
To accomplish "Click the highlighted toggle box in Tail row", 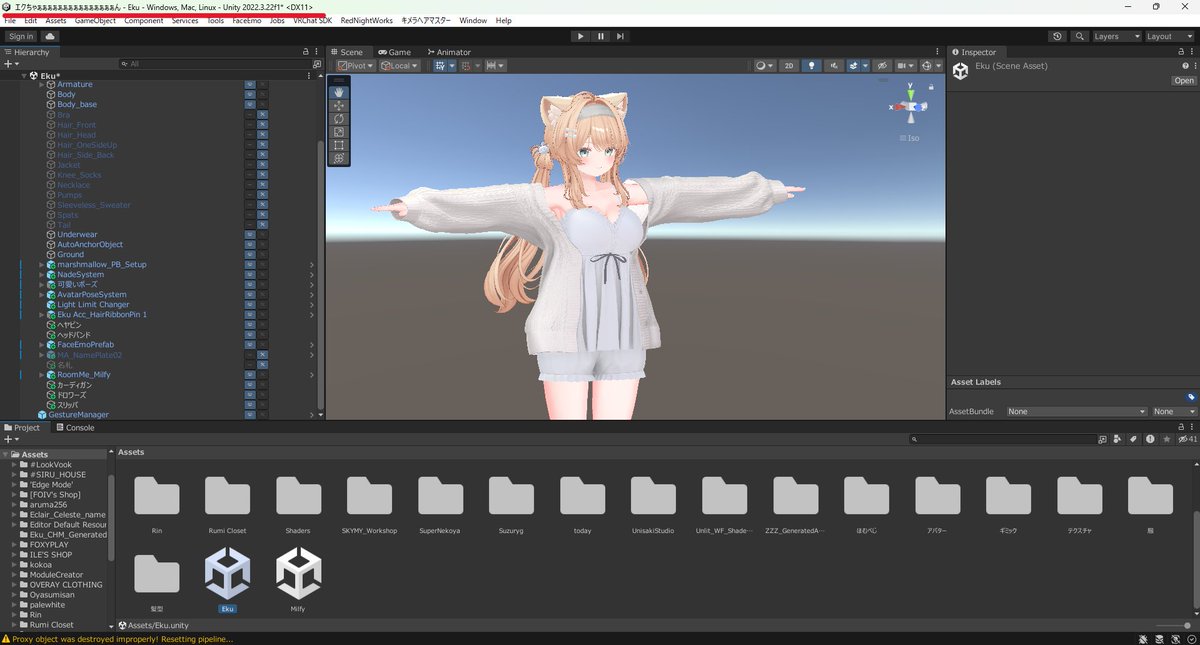I will point(262,225).
